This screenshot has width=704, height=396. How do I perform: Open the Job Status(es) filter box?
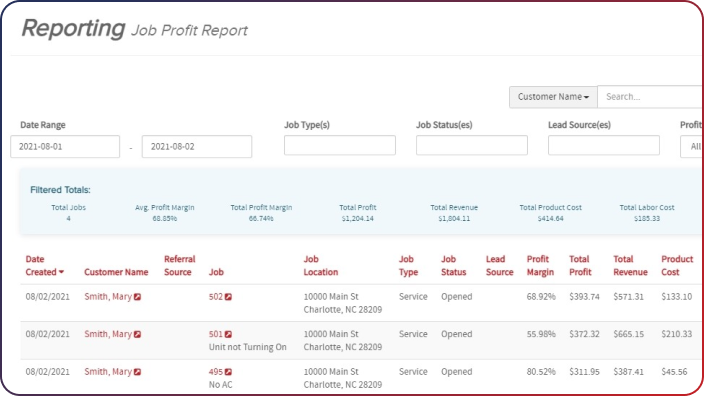point(472,145)
